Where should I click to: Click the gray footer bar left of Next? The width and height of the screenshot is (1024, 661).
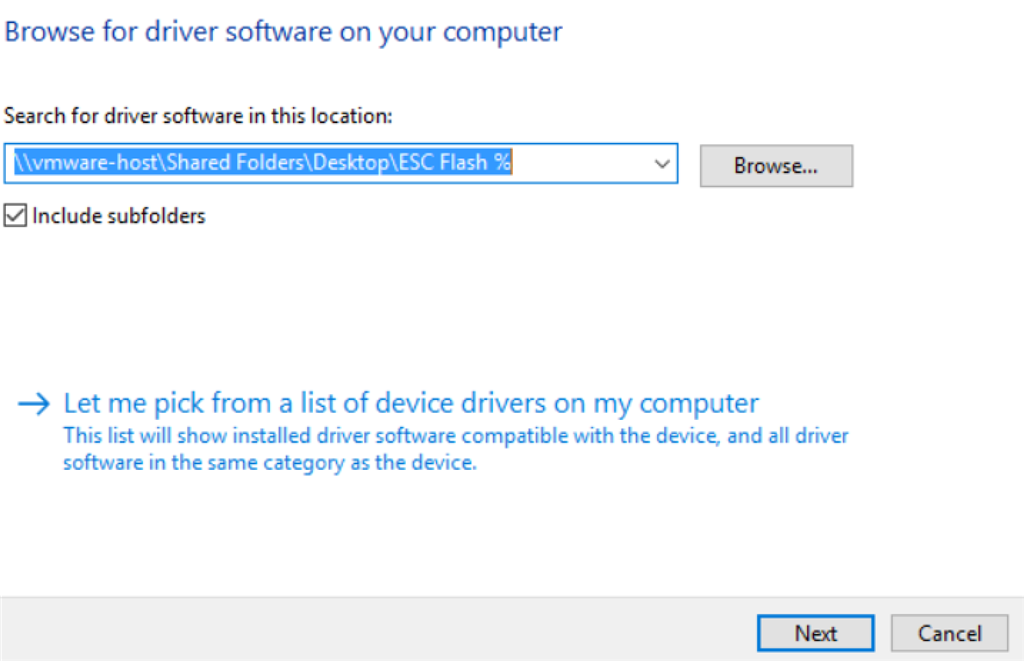pyautogui.click(x=379, y=630)
